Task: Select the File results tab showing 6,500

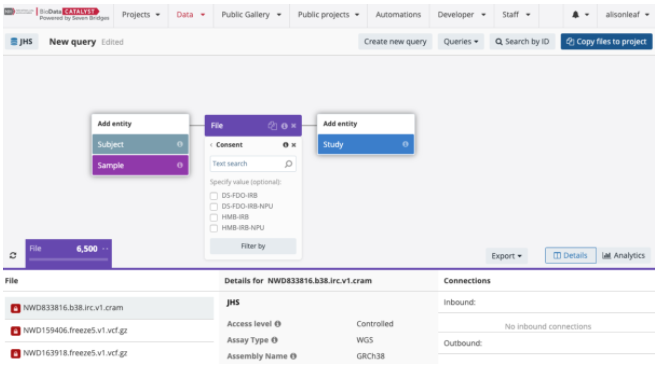Action: click(x=69, y=254)
